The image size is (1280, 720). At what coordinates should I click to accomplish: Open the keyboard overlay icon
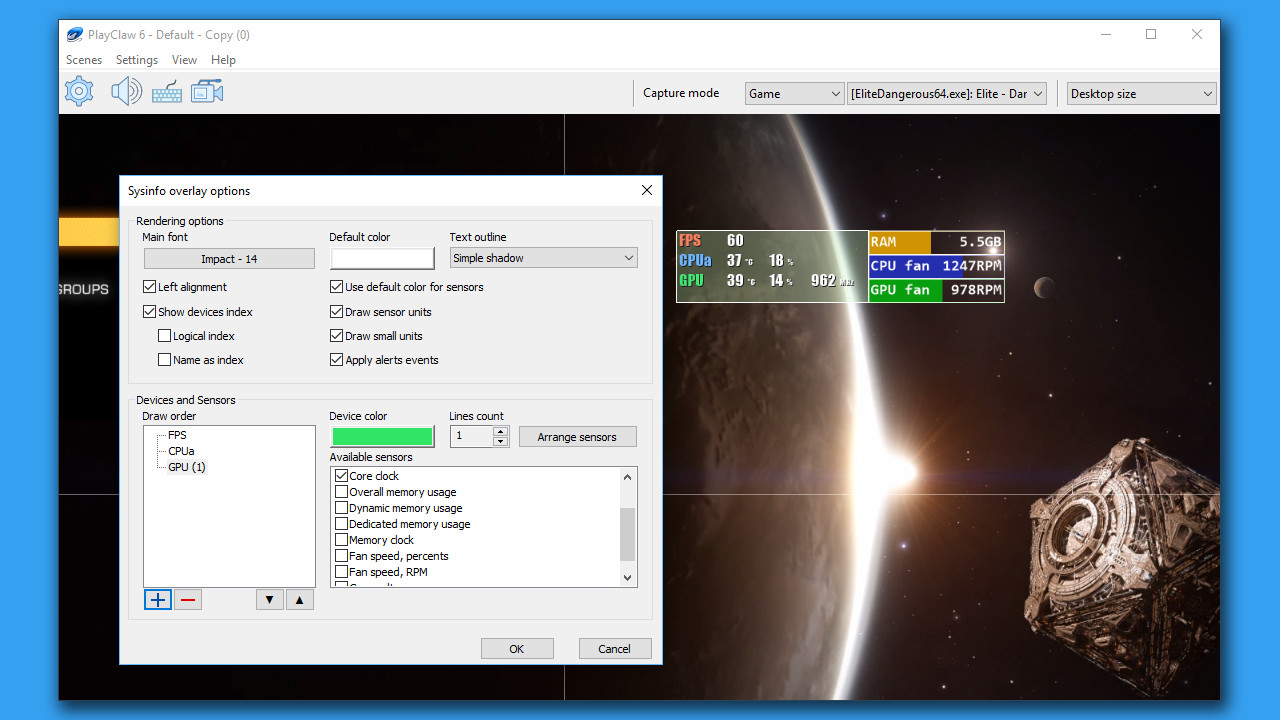166,90
